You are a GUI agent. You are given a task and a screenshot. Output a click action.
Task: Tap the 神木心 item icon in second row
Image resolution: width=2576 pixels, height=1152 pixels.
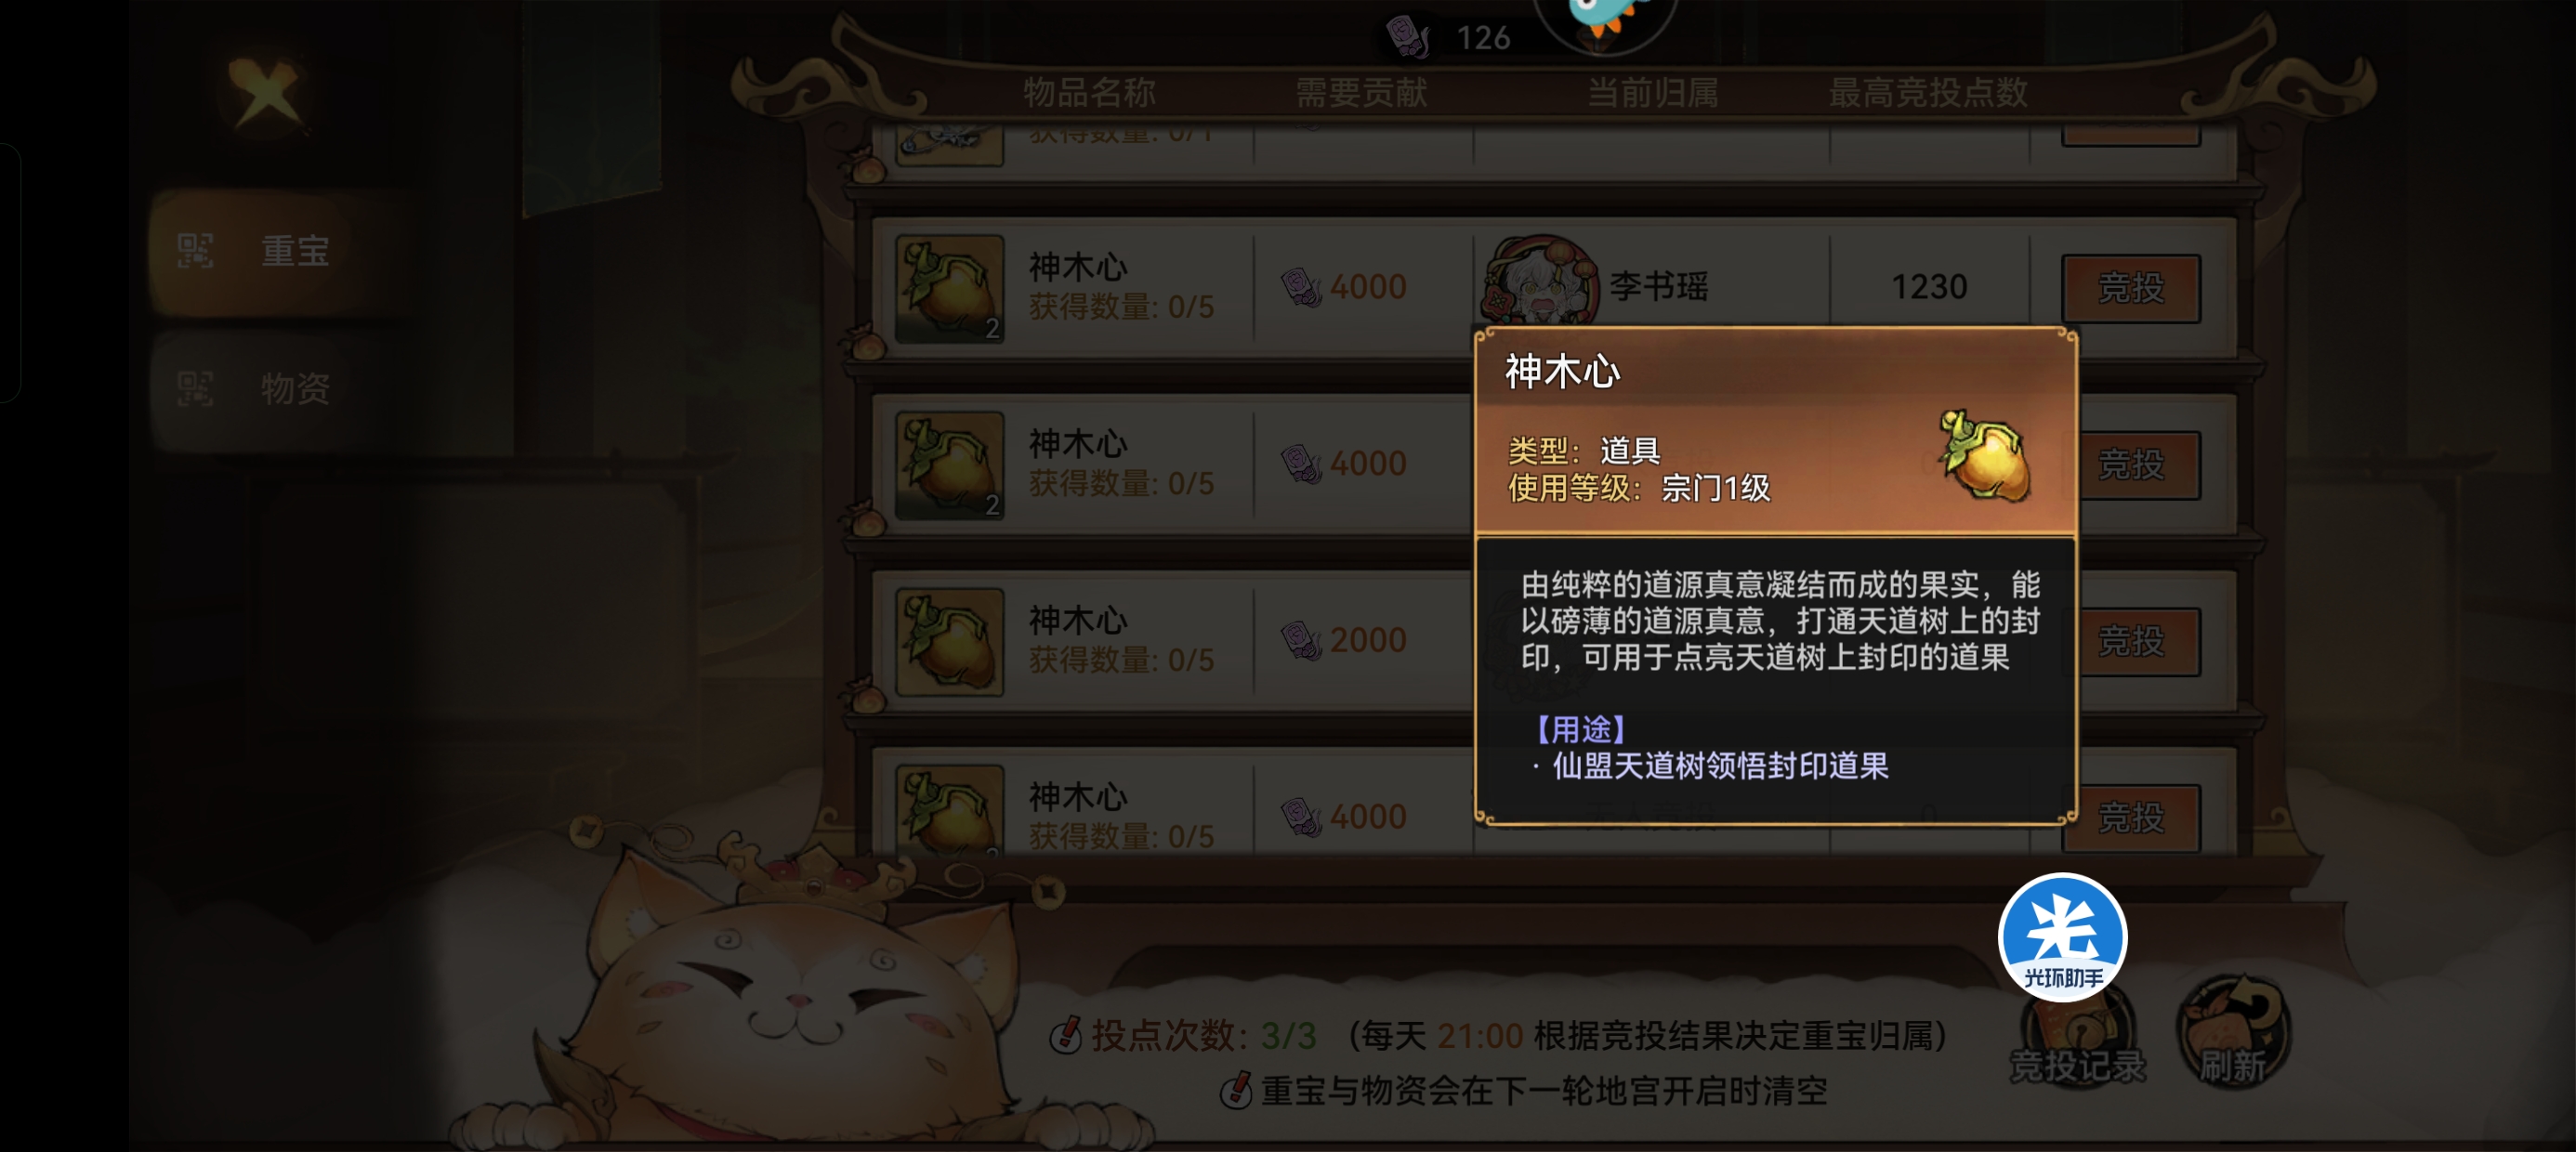tap(949, 465)
